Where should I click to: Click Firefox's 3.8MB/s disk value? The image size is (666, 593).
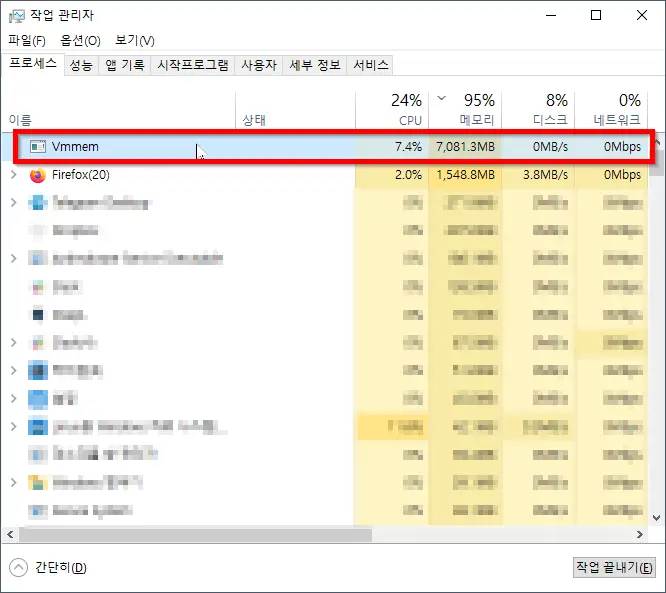point(545,175)
